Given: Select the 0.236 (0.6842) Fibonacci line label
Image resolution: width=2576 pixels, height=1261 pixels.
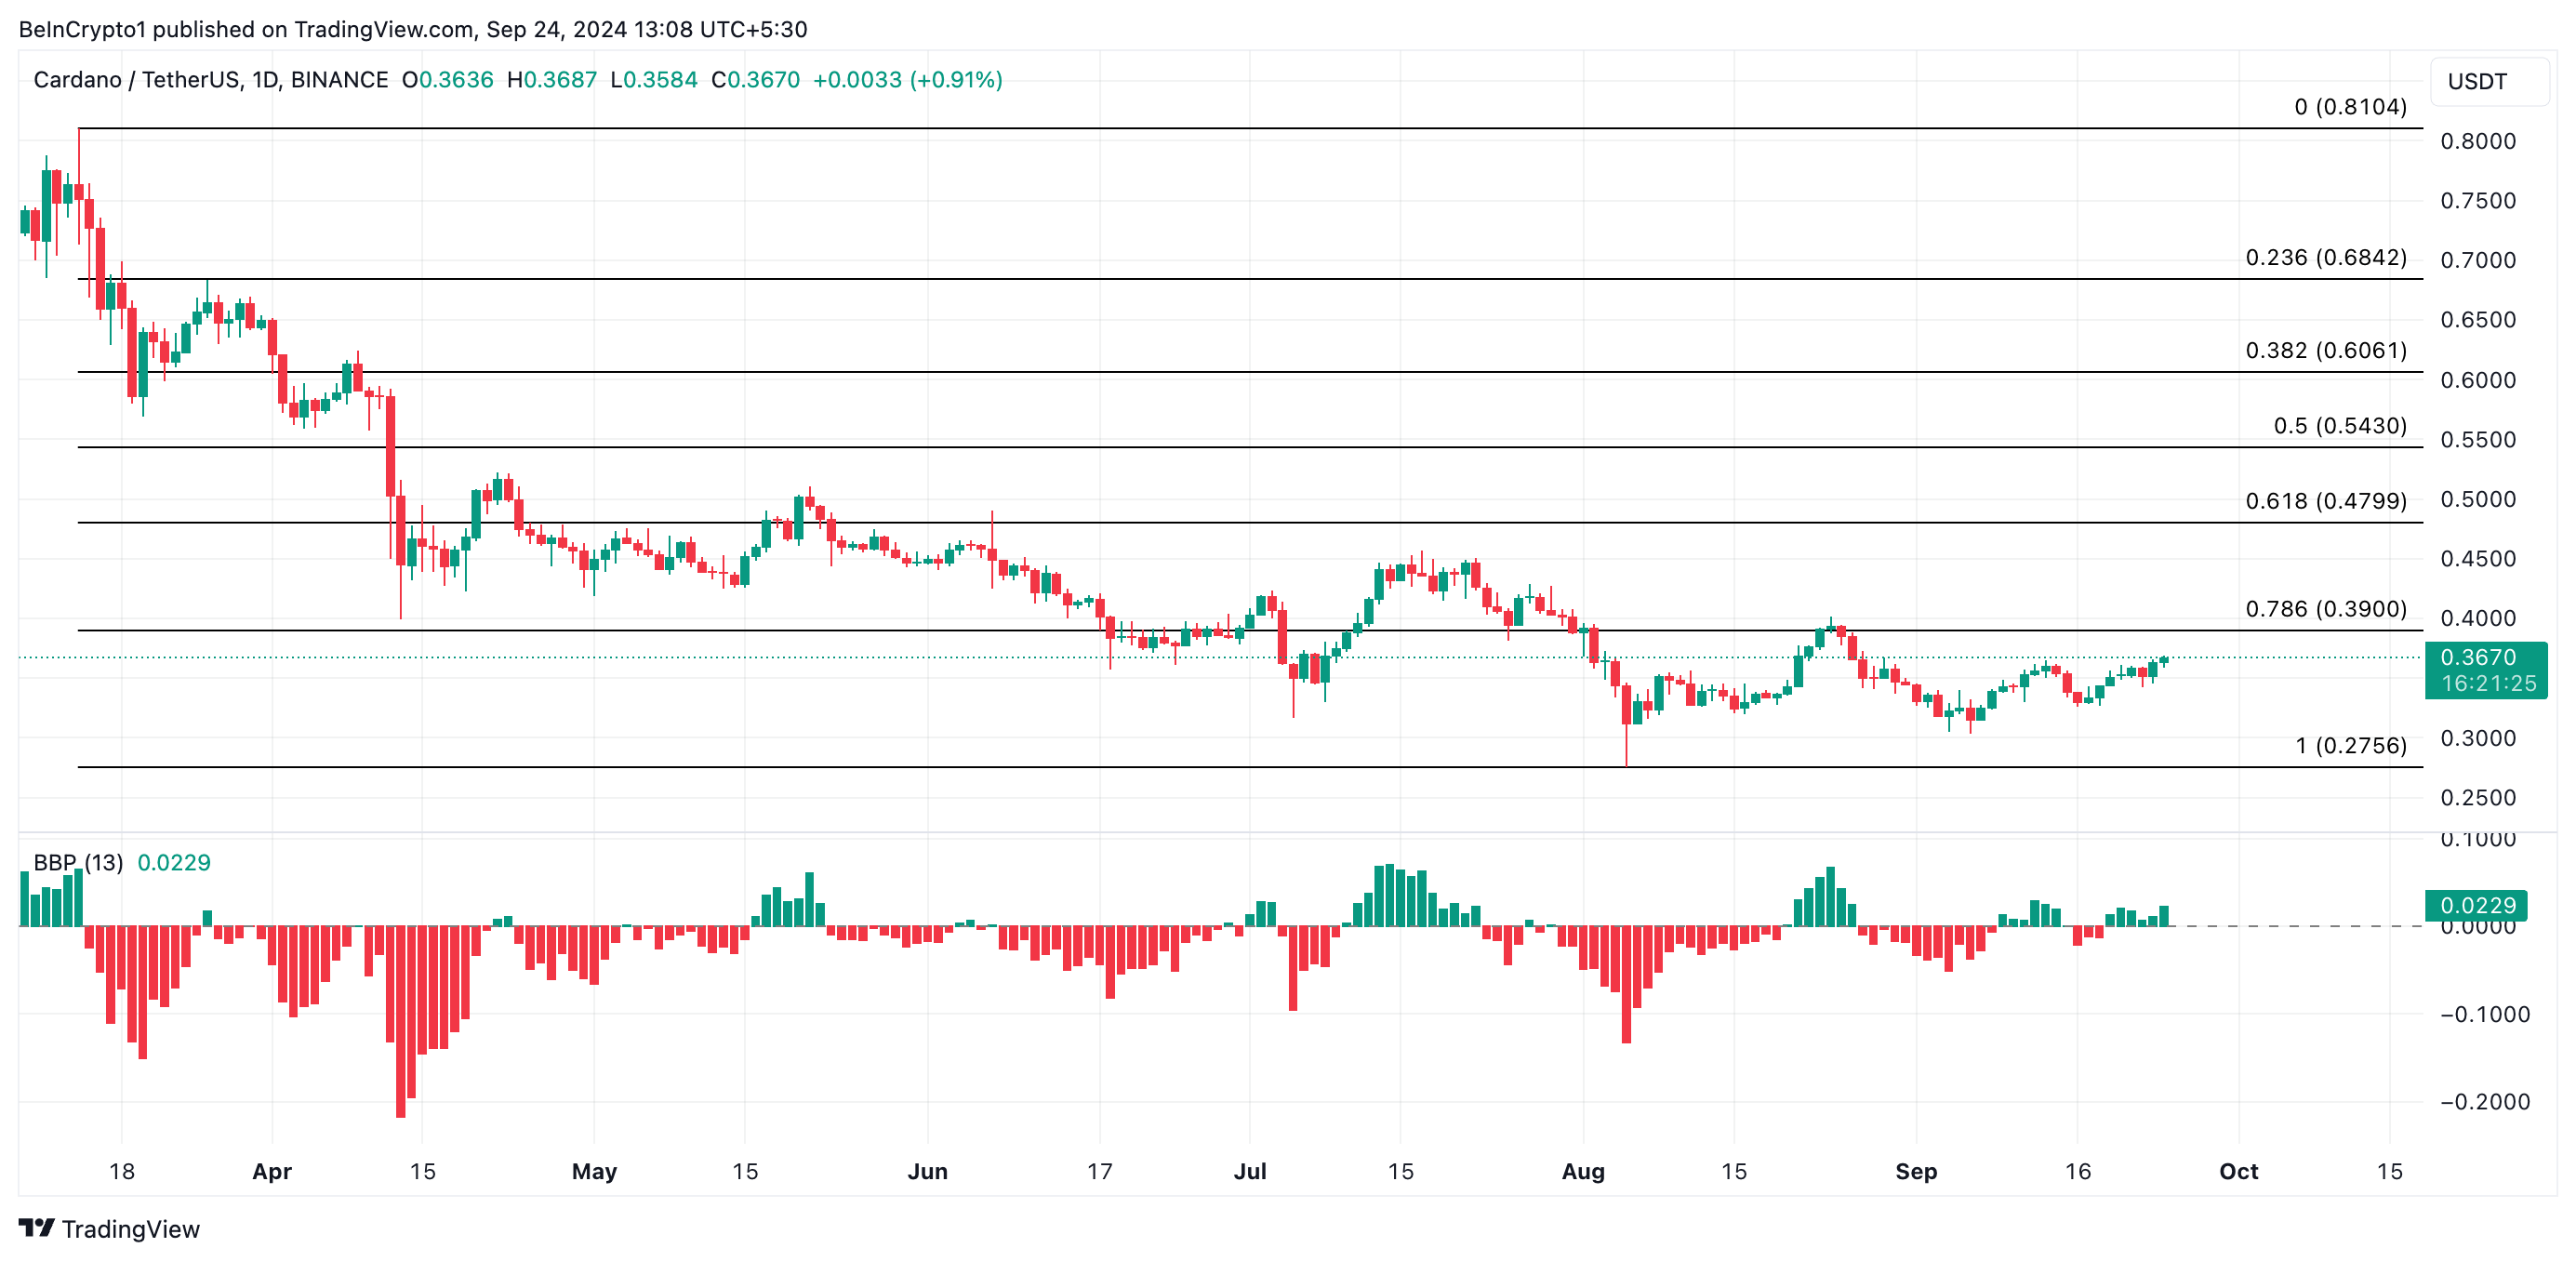Looking at the screenshot, I should [x=2325, y=258].
